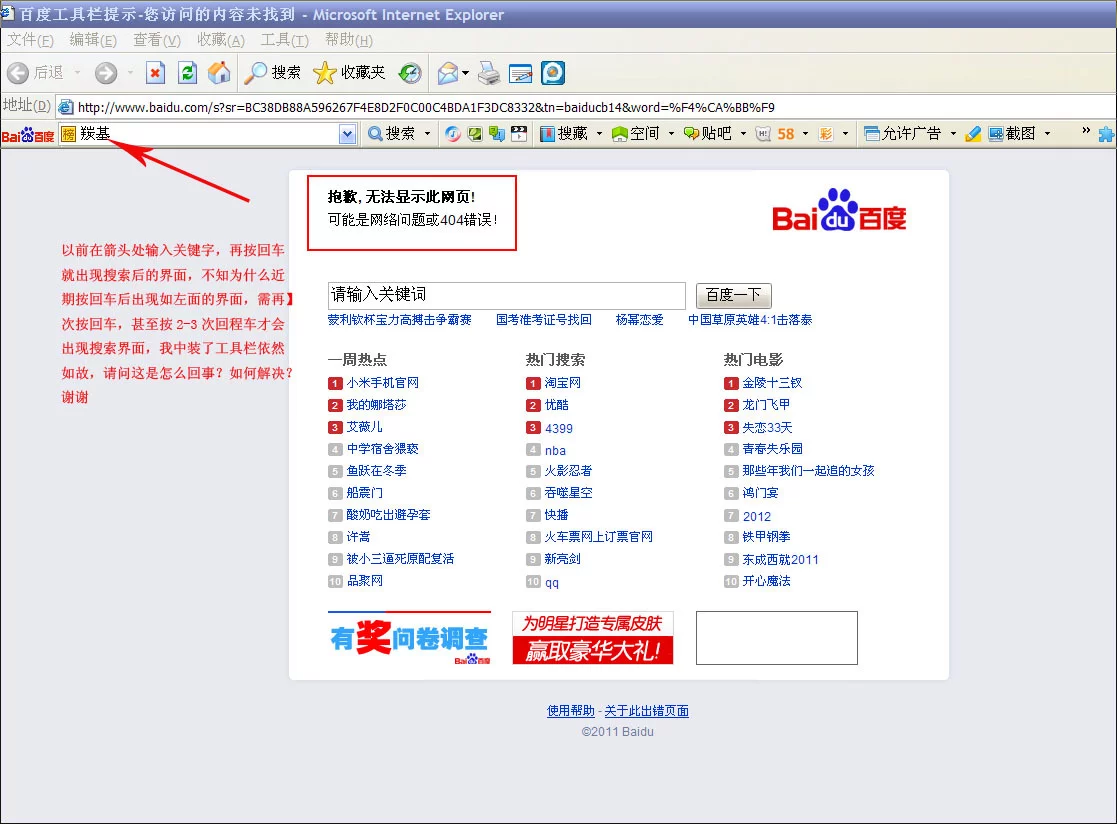
Task: Click the Back (后退) navigation arrow
Action: coord(18,73)
